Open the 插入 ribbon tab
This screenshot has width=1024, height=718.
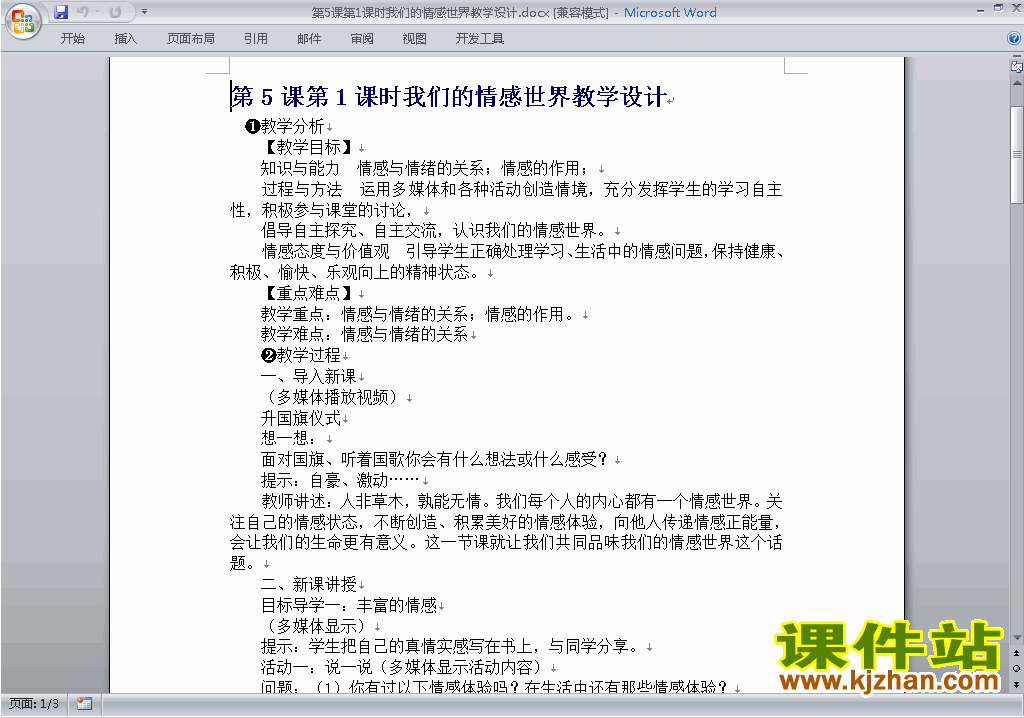[125, 39]
